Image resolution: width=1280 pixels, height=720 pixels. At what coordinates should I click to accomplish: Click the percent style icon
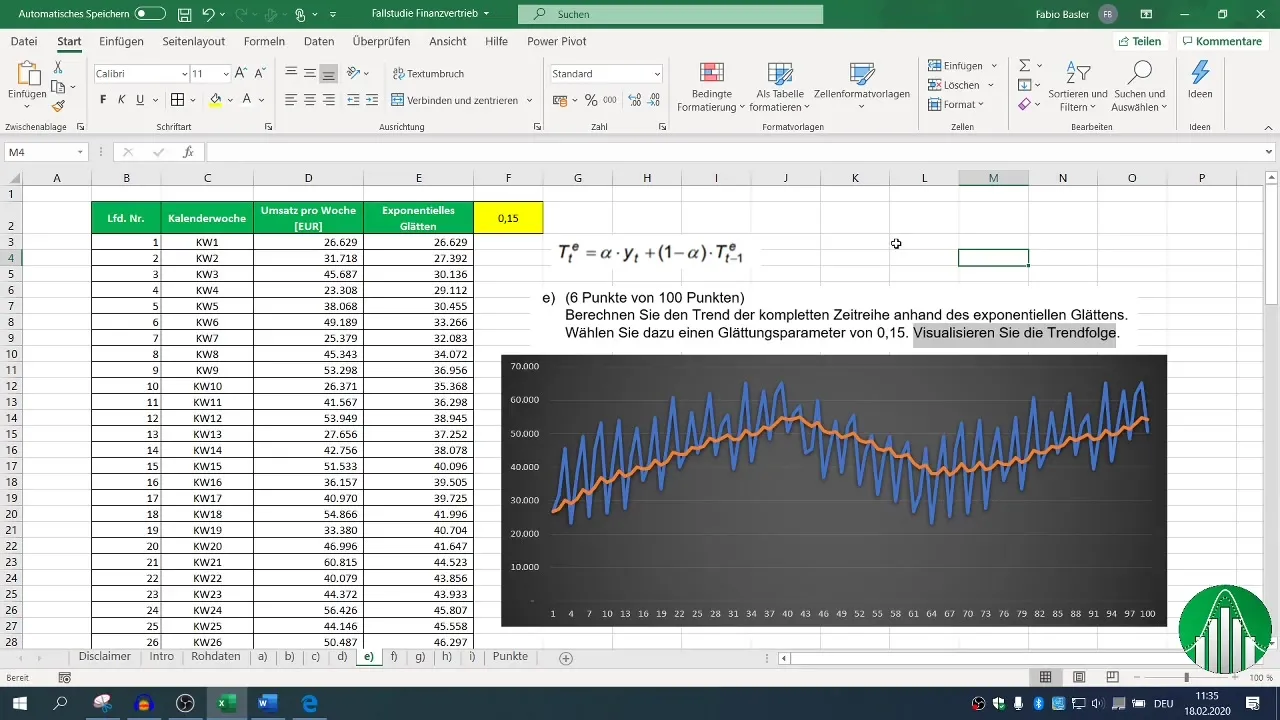point(591,100)
